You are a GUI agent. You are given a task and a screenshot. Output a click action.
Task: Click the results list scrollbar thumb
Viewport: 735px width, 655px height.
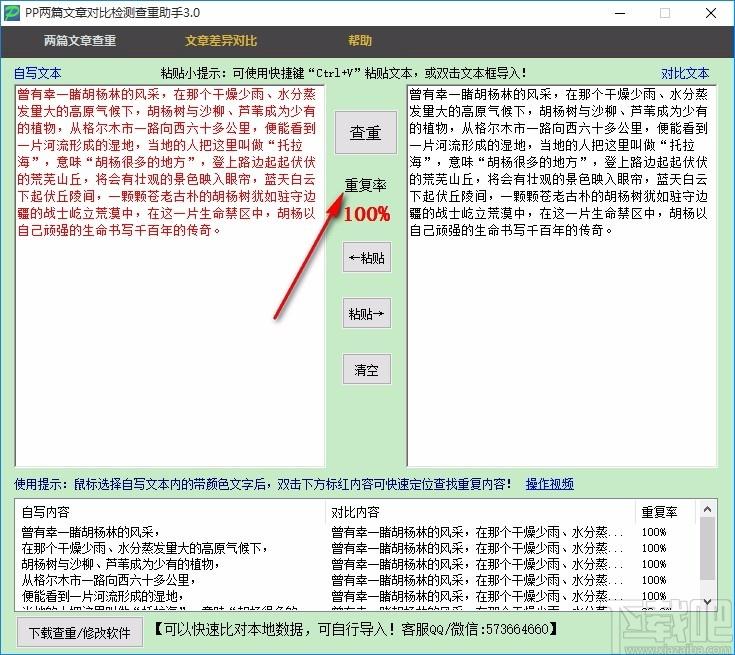(708, 549)
